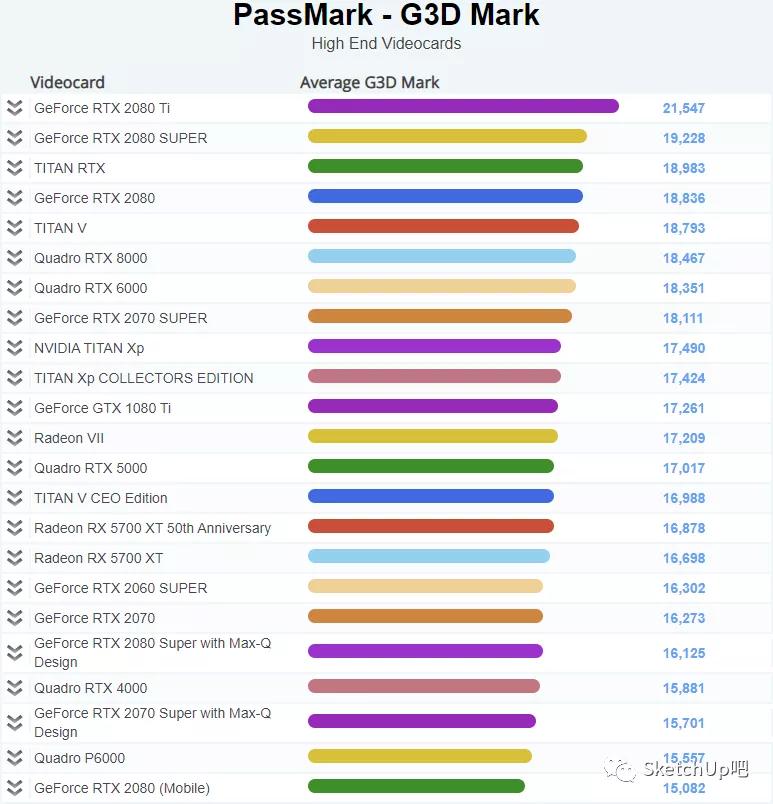
Task: Expand the TITAN RTX row chevron
Action: tap(14, 168)
